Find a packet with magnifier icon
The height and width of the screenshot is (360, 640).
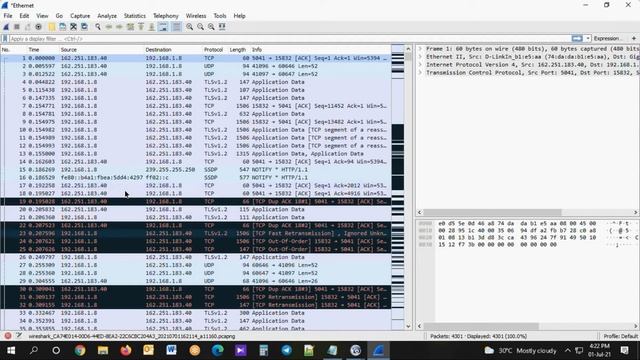98,27
